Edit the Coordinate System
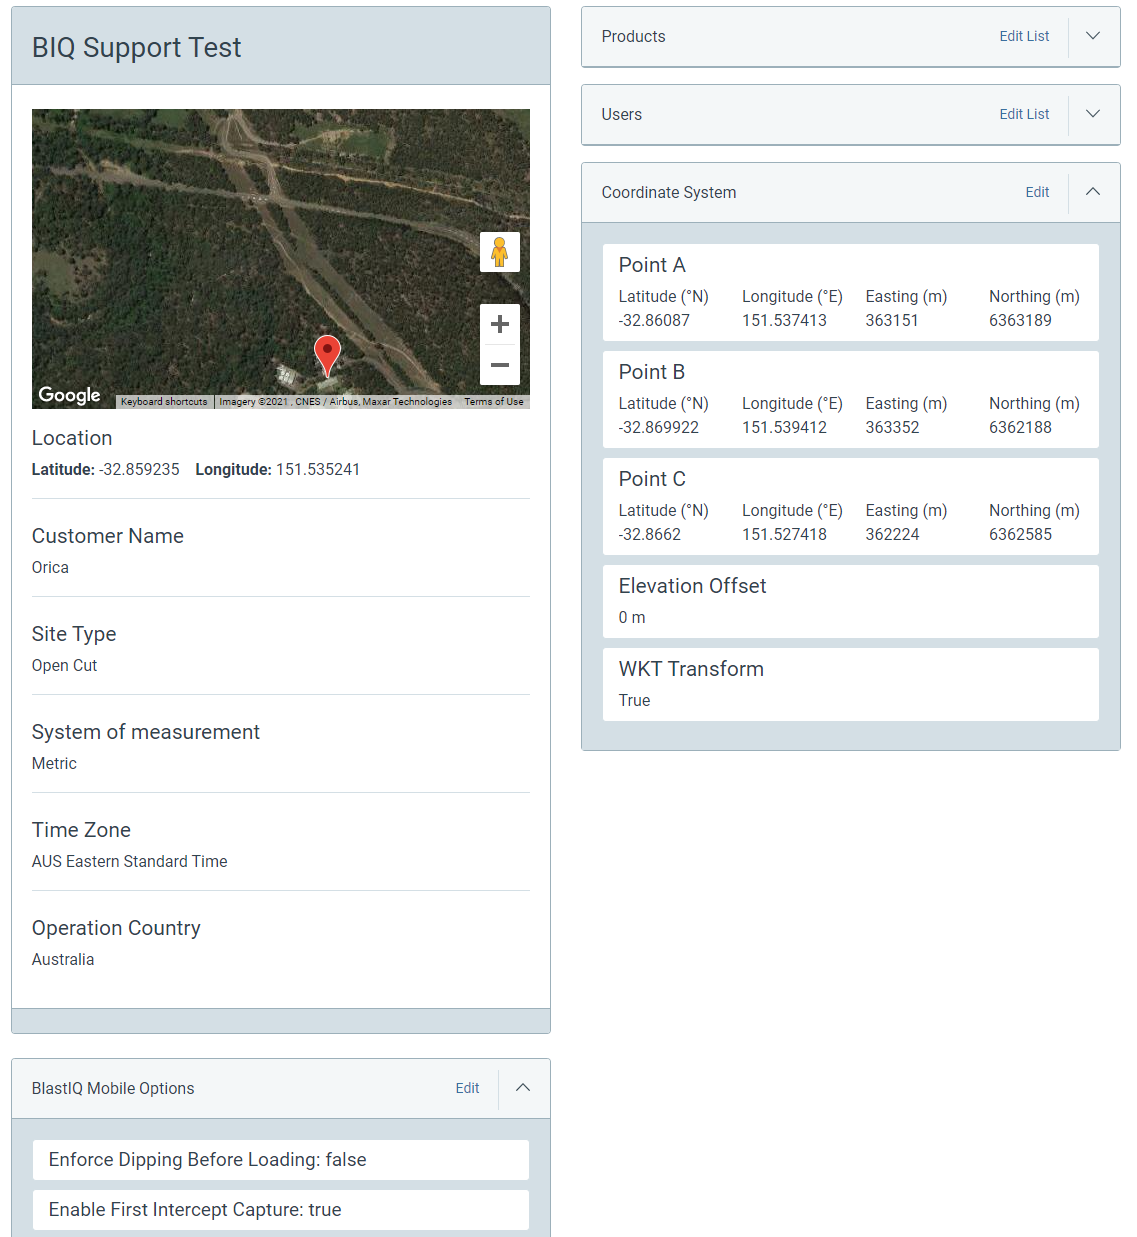The height and width of the screenshot is (1237, 1137). point(1037,192)
